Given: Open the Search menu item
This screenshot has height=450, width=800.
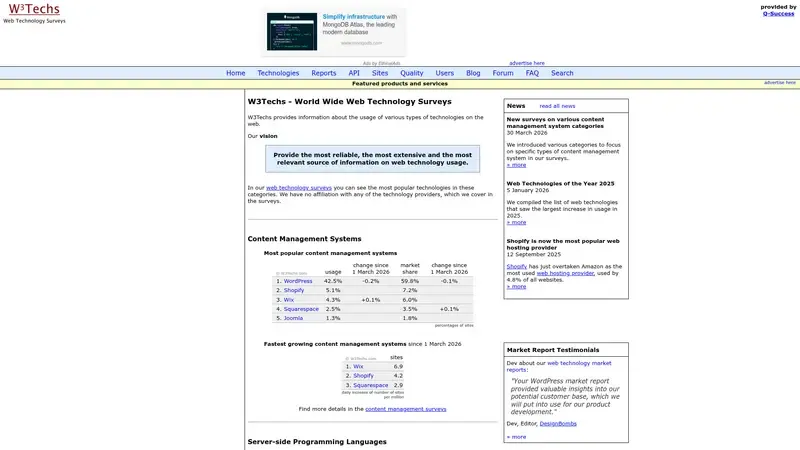Looking at the screenshot, I should point(562,73).
